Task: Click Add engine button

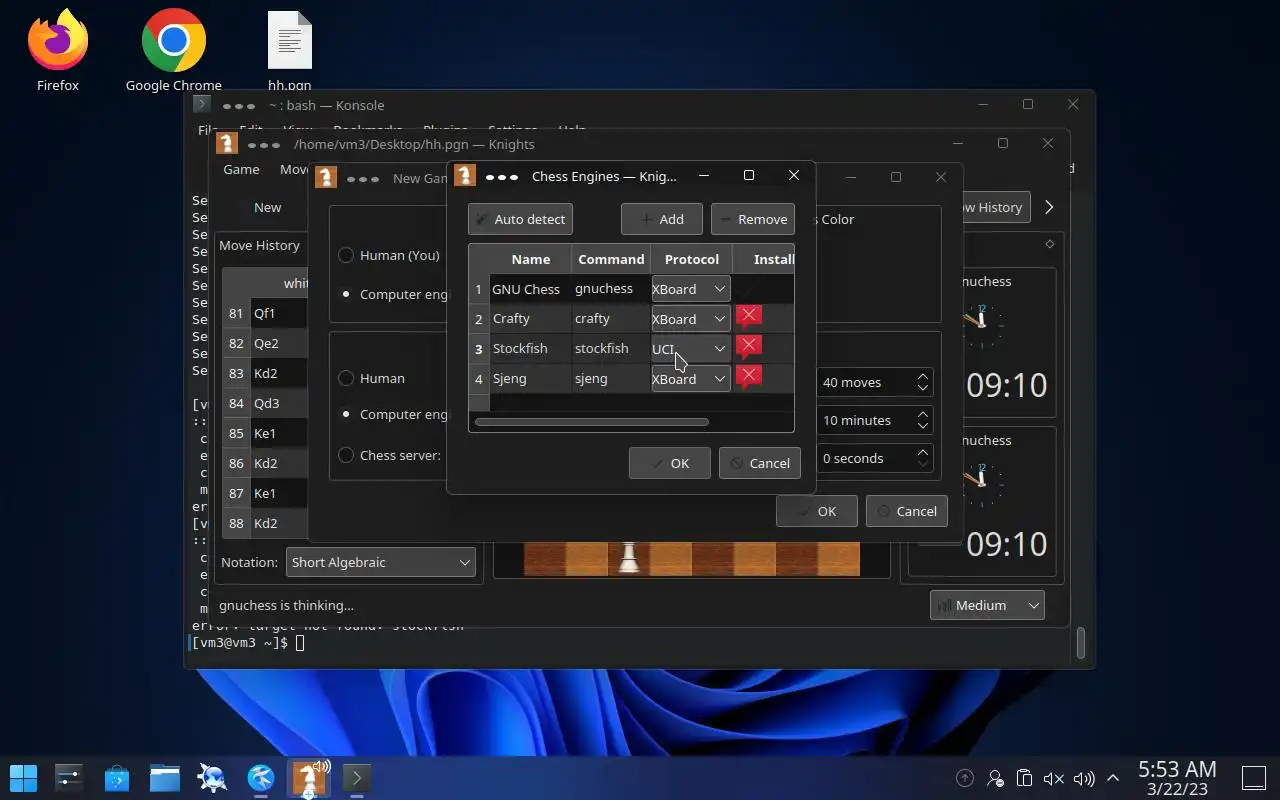Action: pyautogui.click(x=662, y=219)
